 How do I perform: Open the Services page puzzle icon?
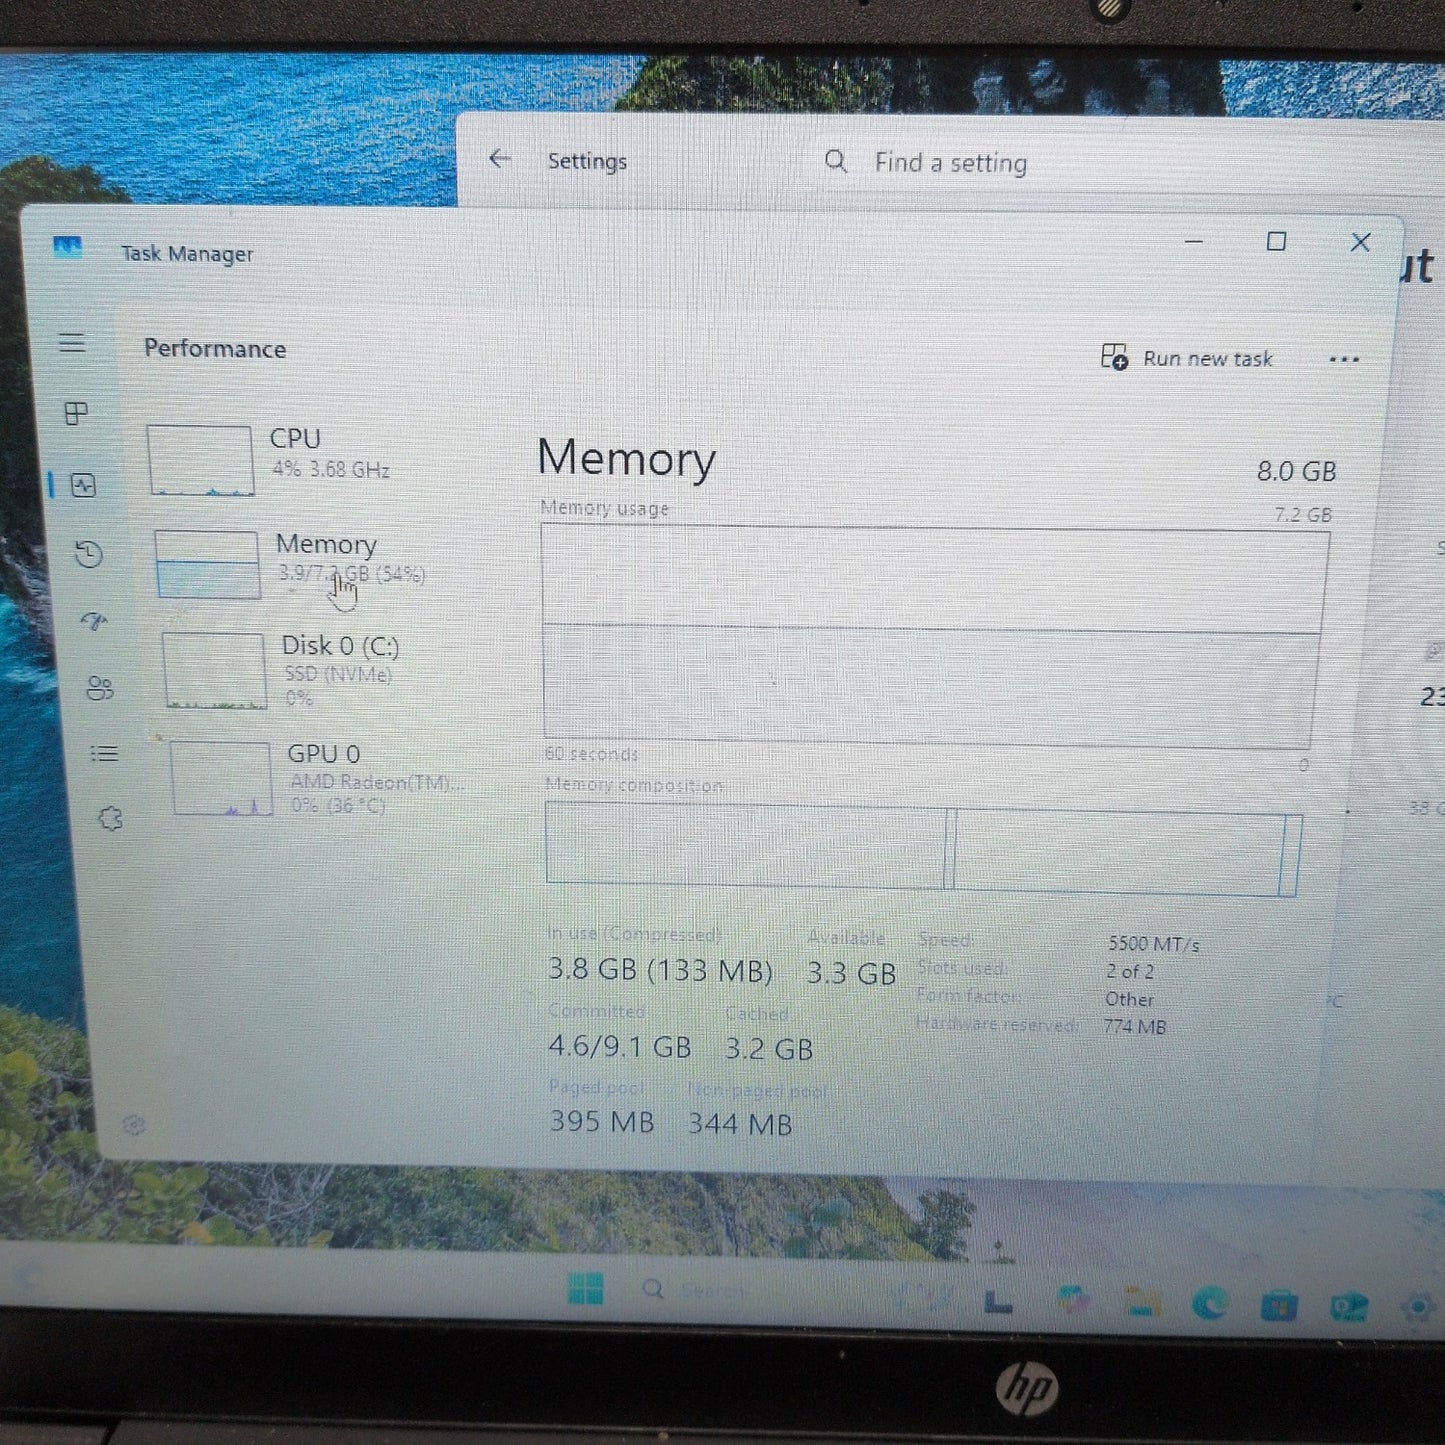point(110,820)
